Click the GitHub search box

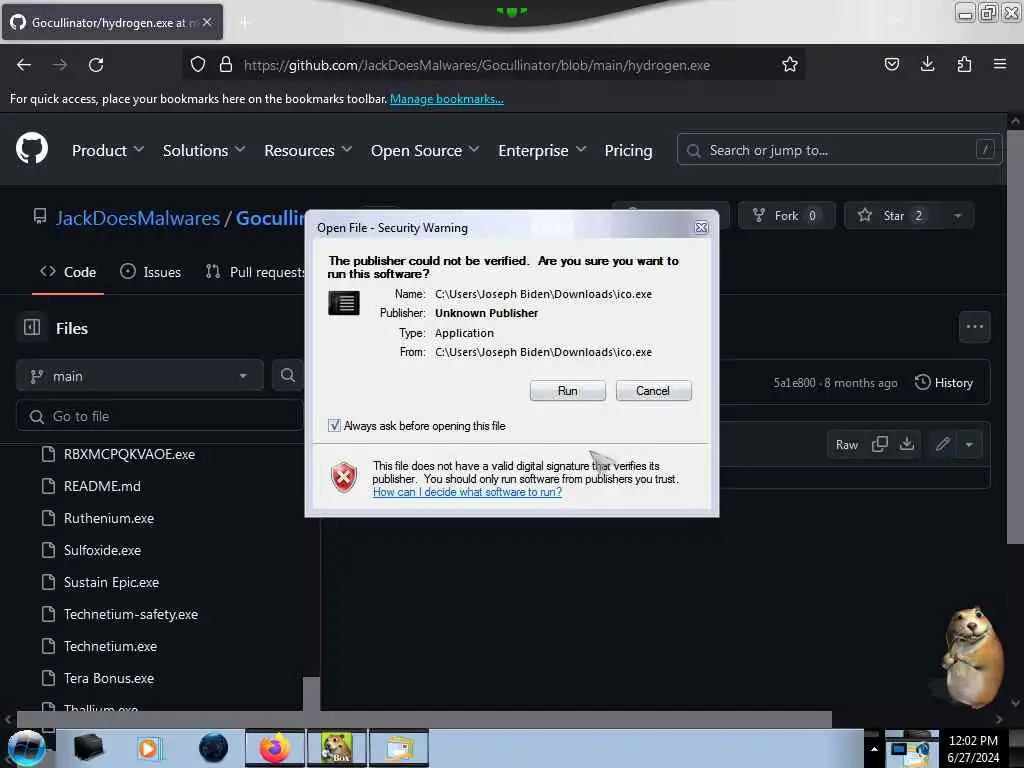click(839, 150)
